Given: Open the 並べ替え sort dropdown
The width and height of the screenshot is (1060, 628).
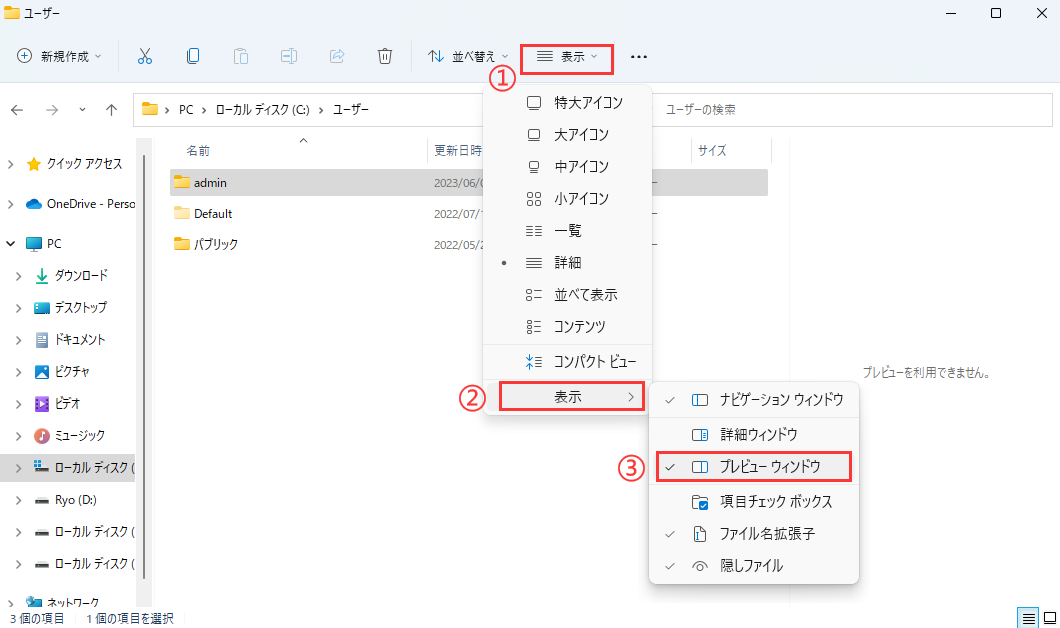Looking at the screenshot, I should click(x=467, y=56).
